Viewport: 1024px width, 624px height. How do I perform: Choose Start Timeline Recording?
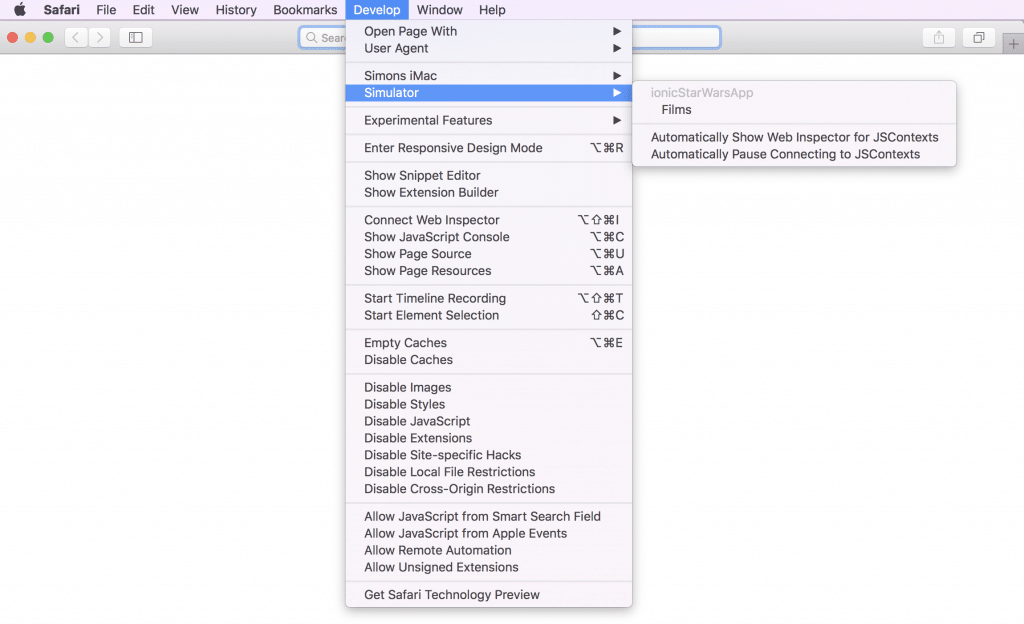(488, 298)
